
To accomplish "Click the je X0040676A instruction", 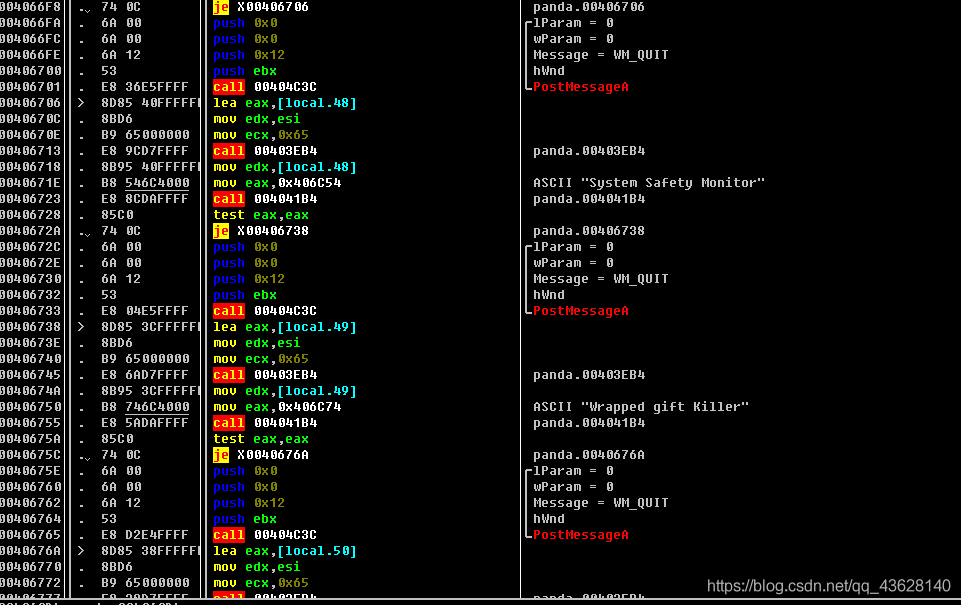I will [x=261, y=455].
